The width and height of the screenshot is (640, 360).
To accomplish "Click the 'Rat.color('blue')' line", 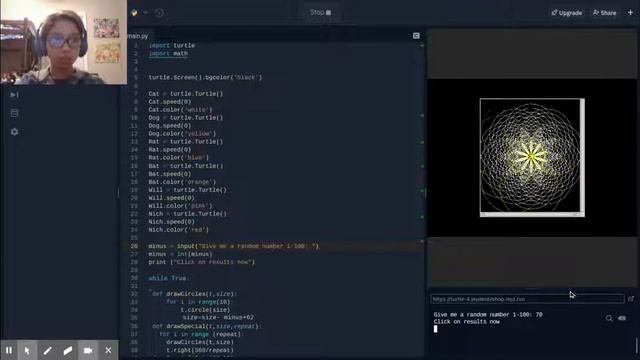I will point(179,158).
